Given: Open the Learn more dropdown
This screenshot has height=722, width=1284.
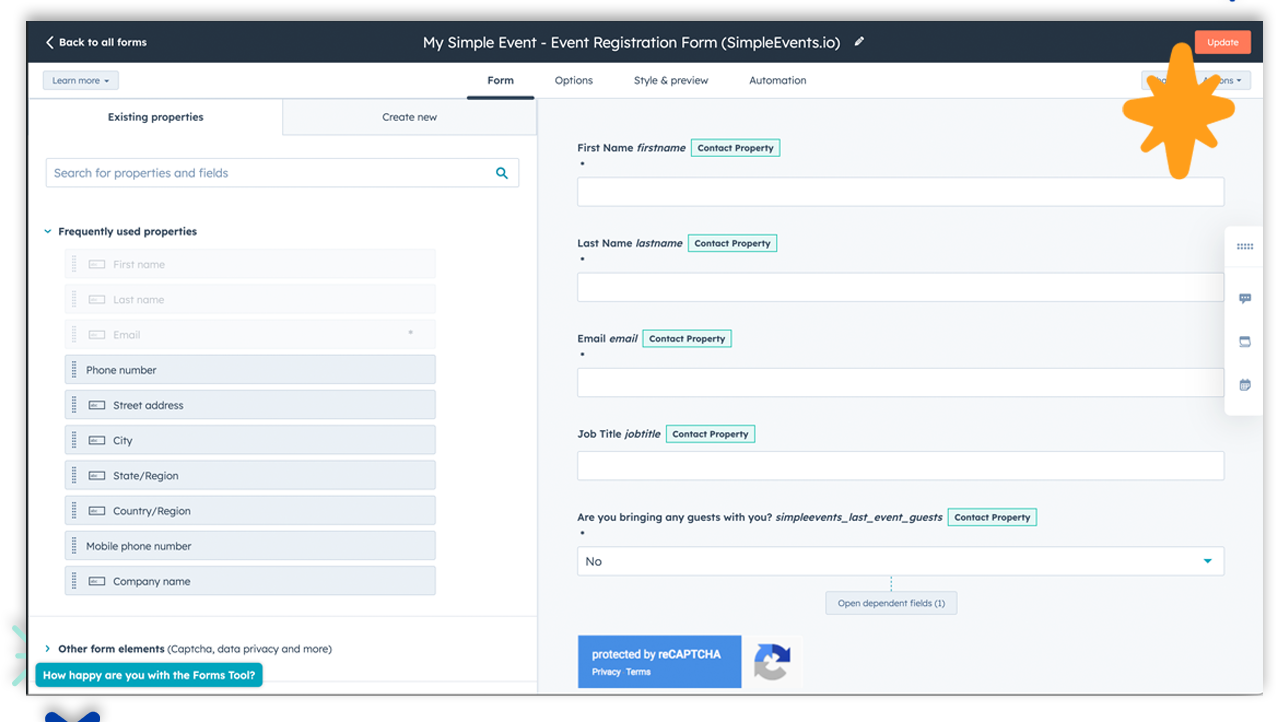Looking at the screenshot, I should 81,80.
